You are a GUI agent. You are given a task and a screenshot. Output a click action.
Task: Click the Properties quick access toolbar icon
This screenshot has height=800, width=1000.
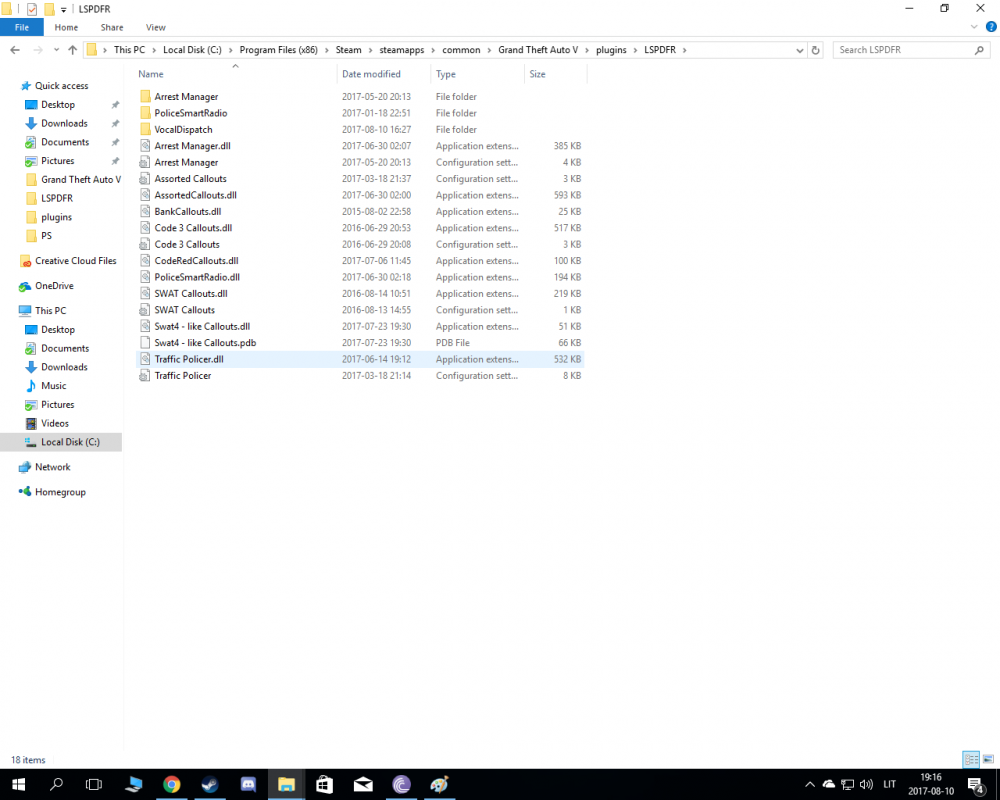point(32,9)
